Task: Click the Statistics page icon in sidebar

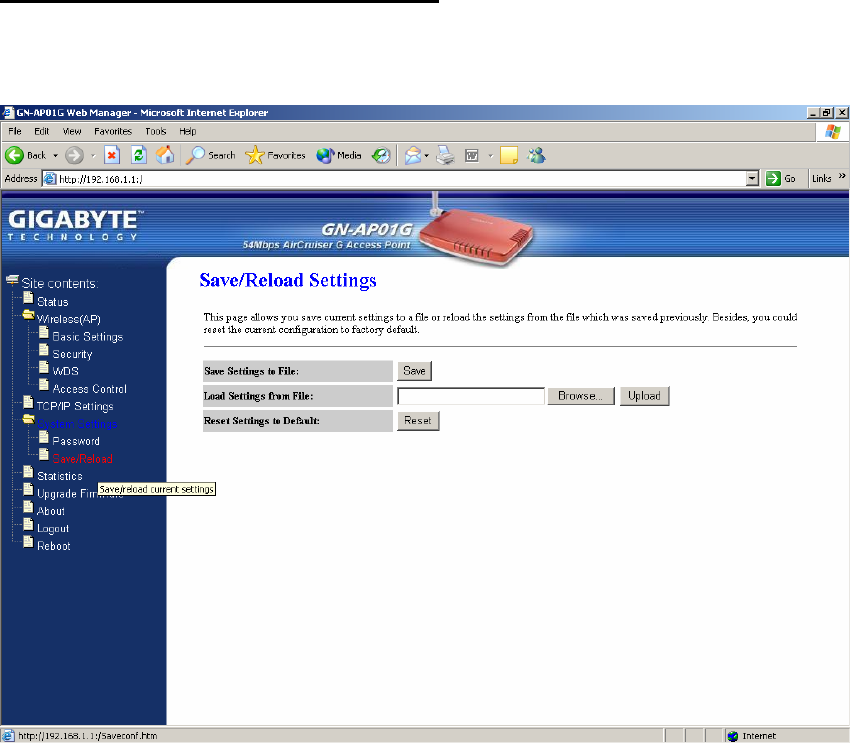Action: pyautogui.click(x=28, y=472)
